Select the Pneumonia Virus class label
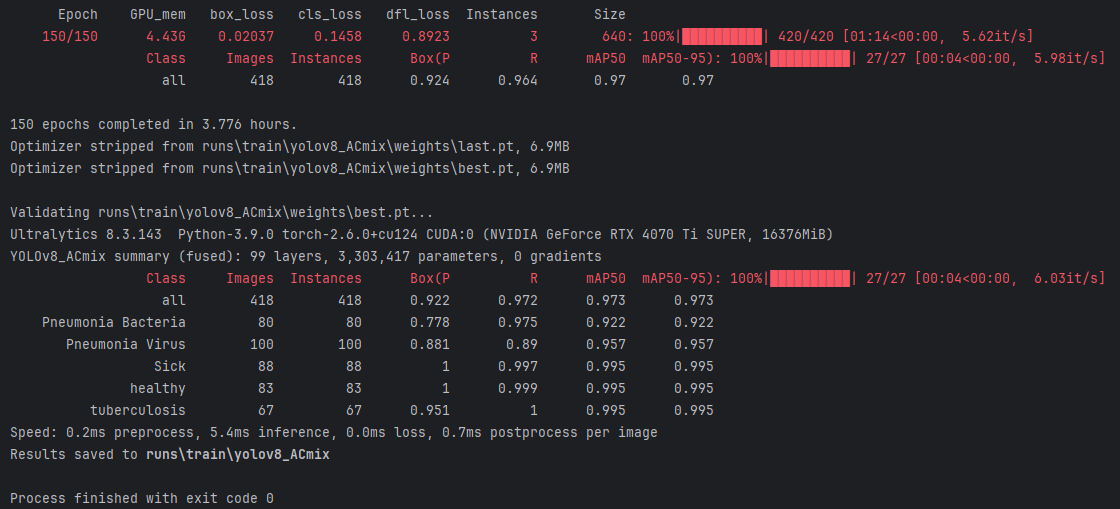The image size is (1120, 509). point(125,344)
